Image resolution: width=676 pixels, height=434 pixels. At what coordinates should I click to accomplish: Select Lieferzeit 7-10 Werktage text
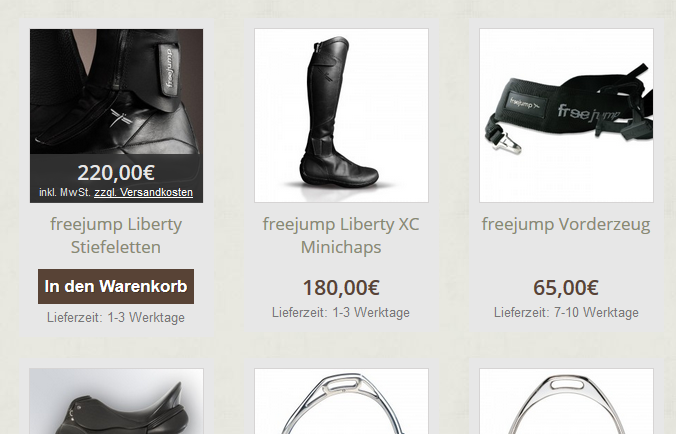click(x=566, y=312)
